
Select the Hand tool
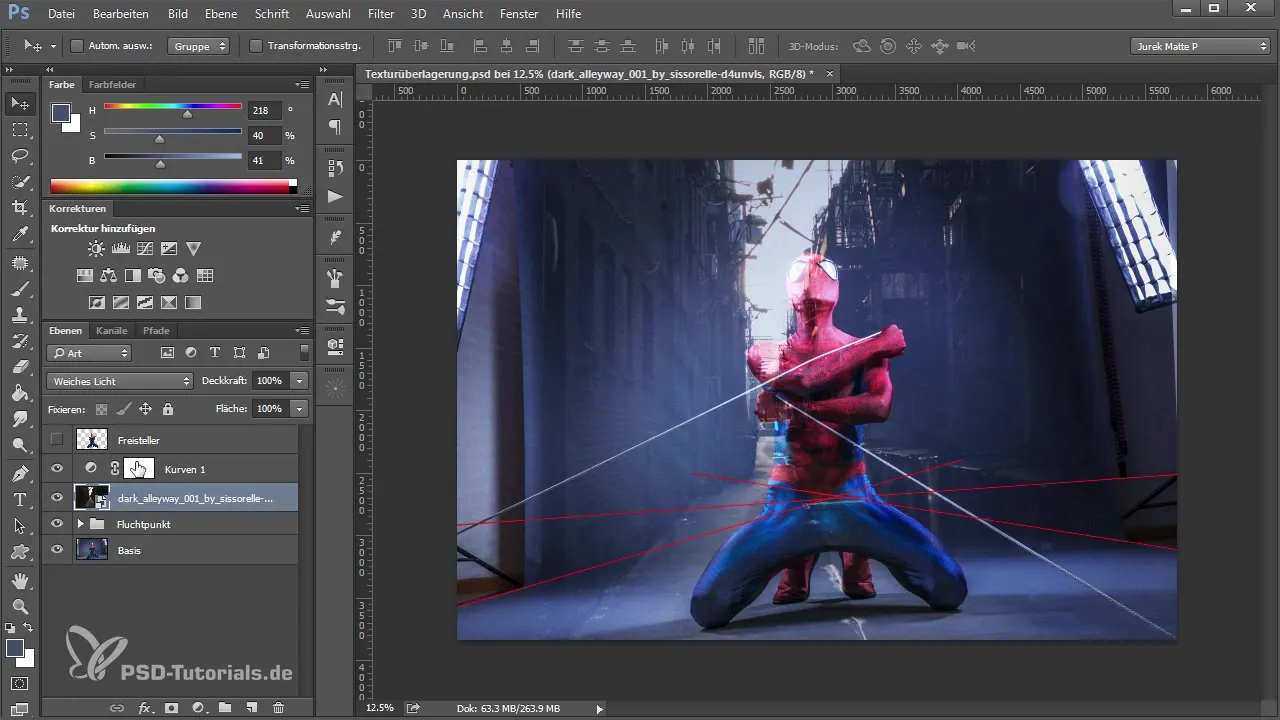click(19, 580)
